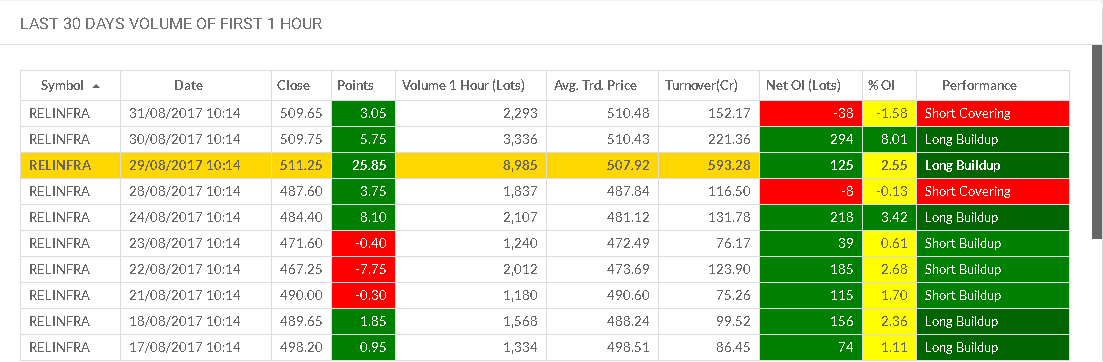
Task: Click the Net OI value 218
Action: (811, 217)
